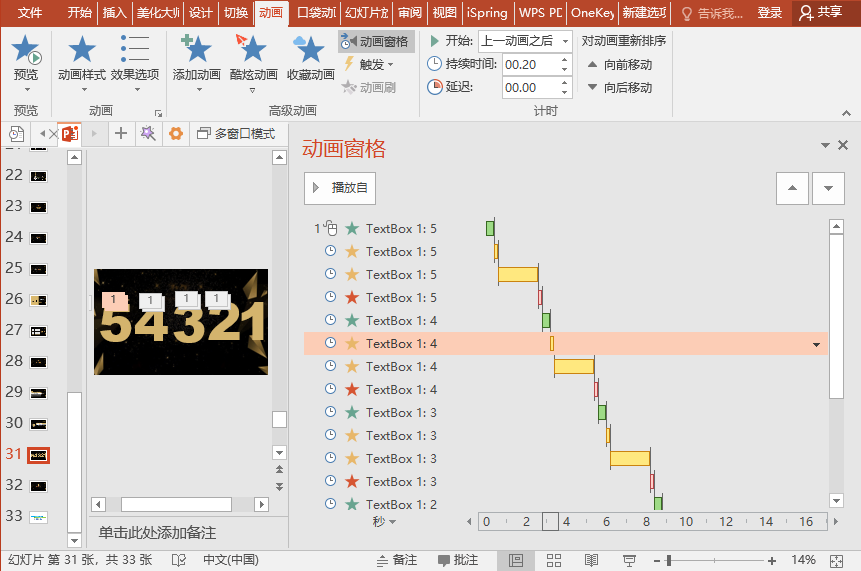Select slide 28 thumbnail

tap(38, 362)
